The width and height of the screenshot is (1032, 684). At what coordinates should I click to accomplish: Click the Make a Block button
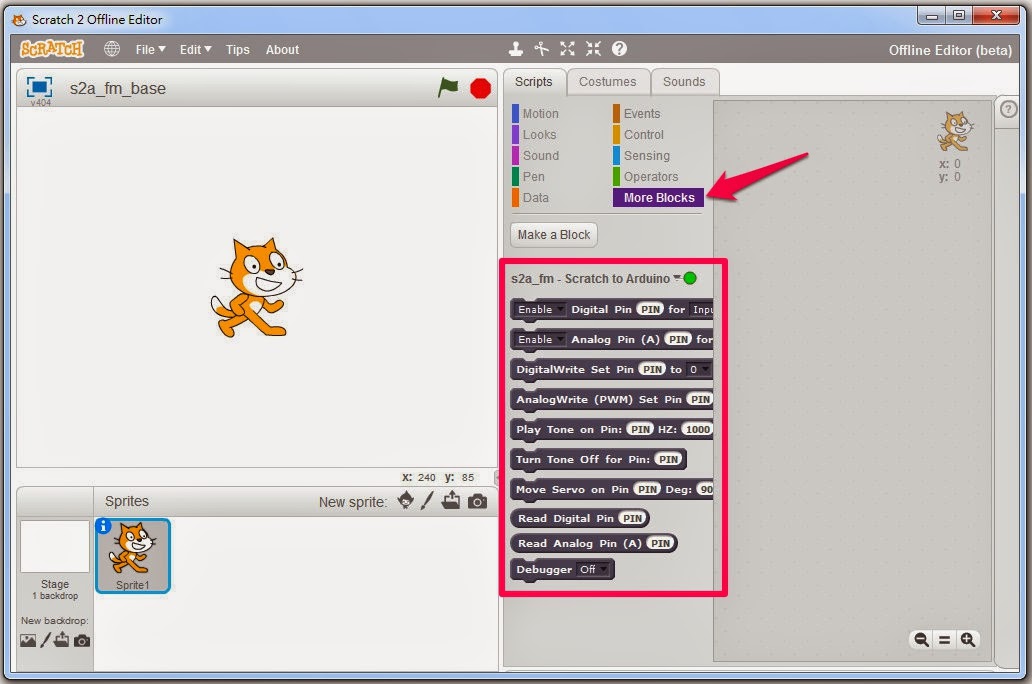[554, 234]
